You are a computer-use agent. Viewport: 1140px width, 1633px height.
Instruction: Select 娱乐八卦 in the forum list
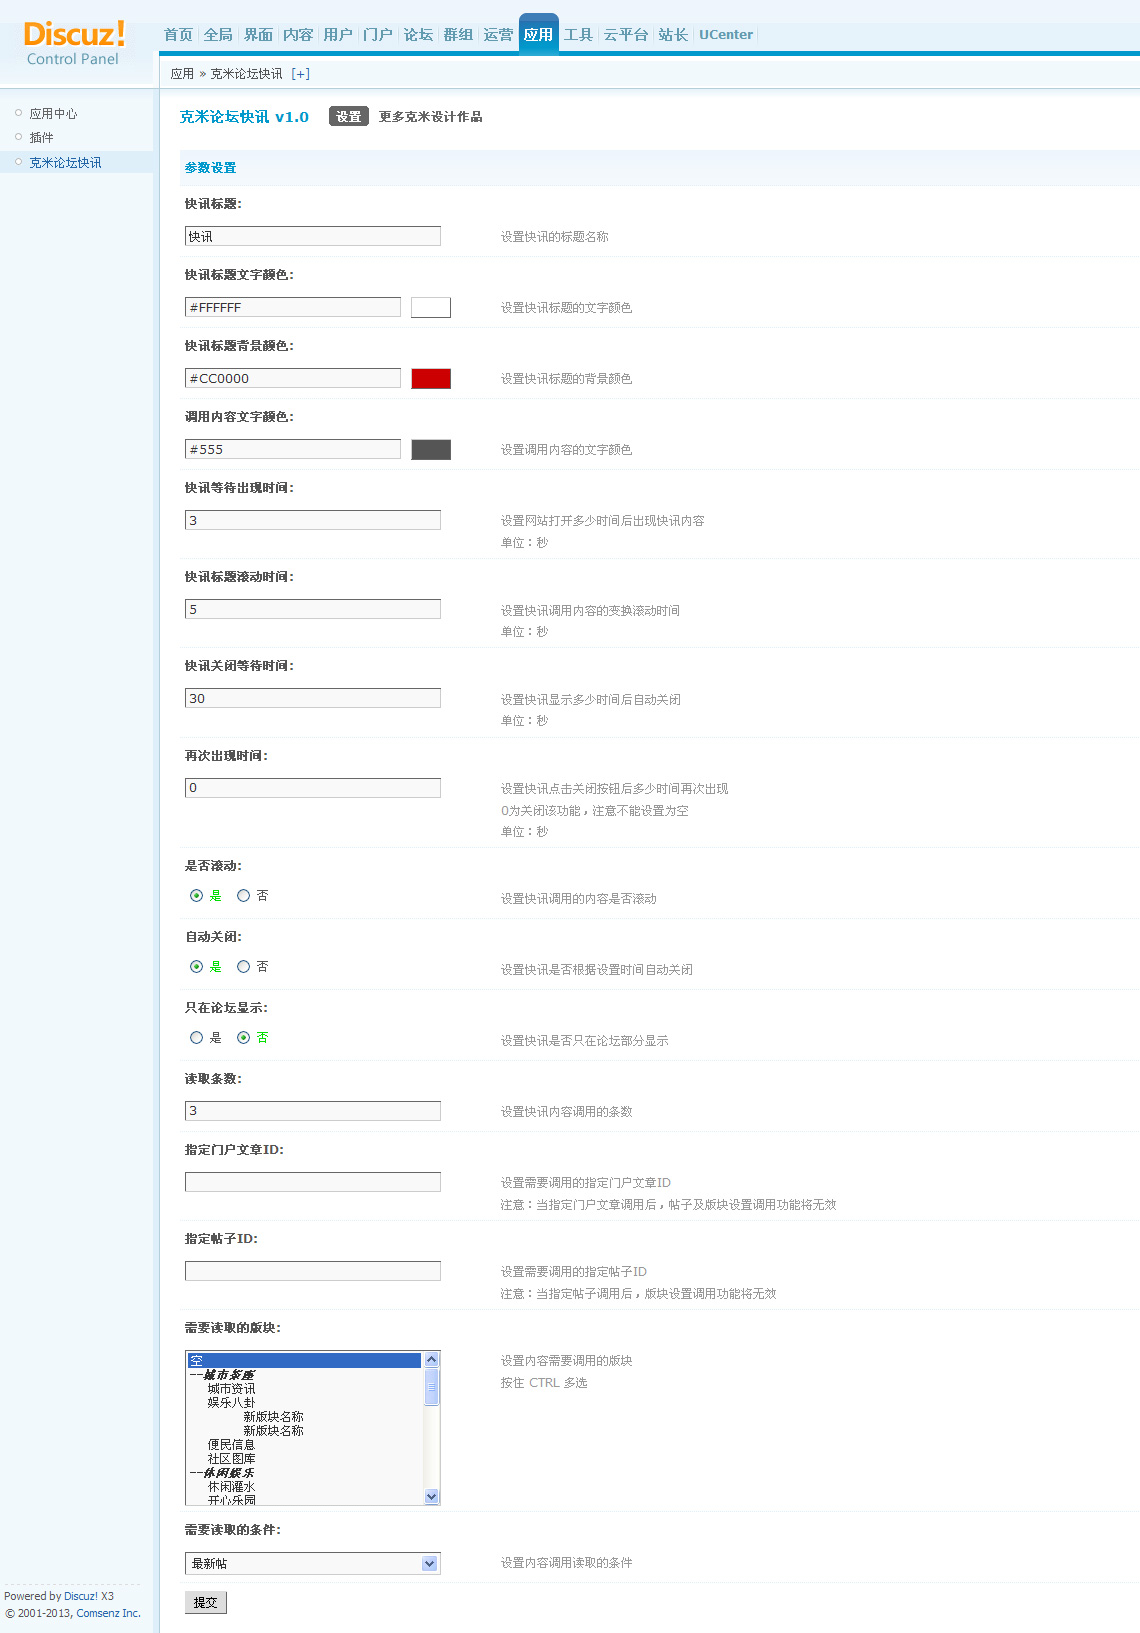point(304,1403)
